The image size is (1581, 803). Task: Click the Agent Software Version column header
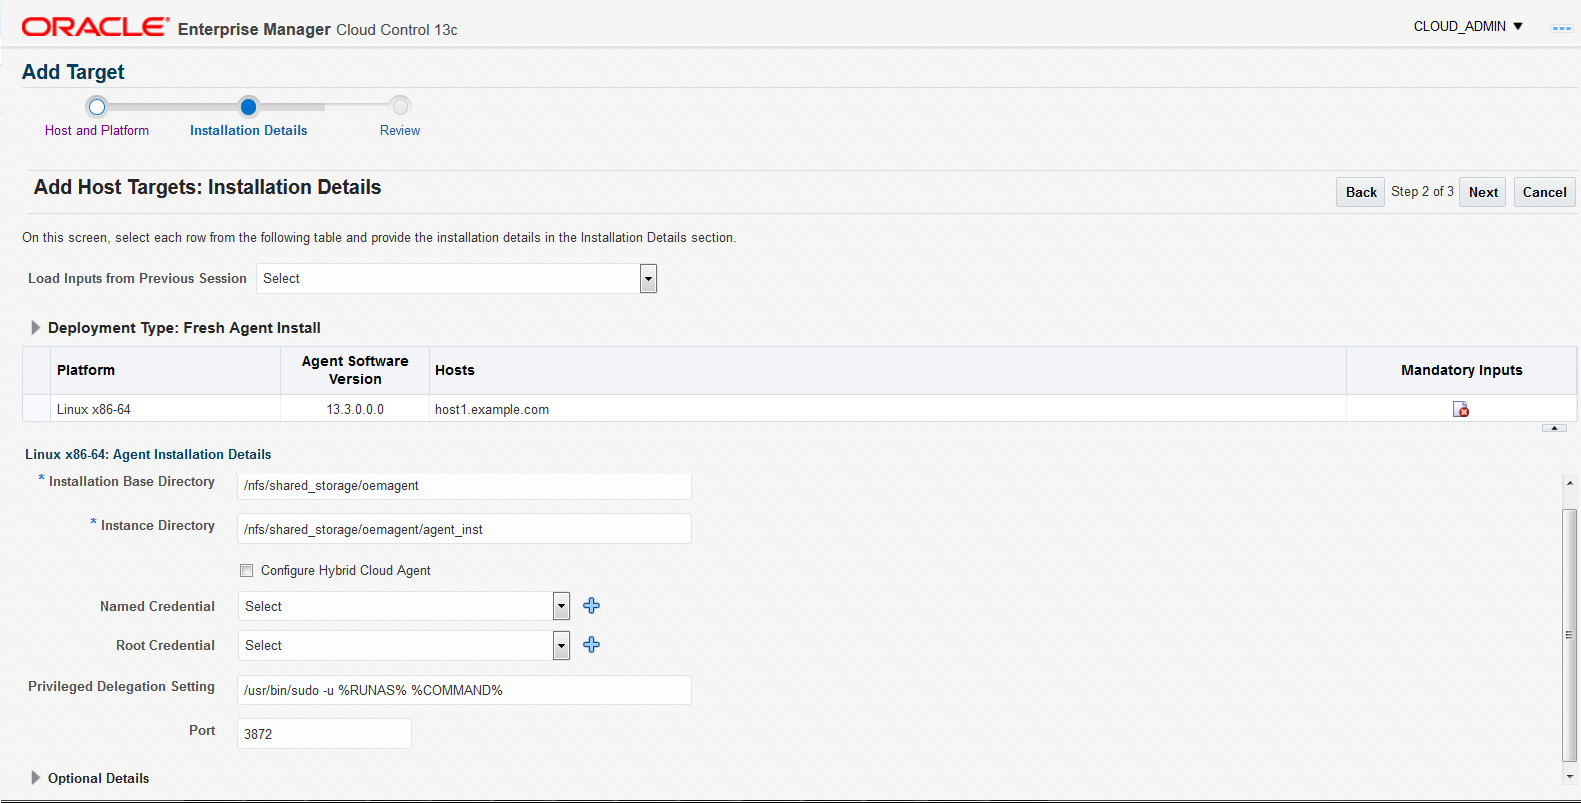point(355,370)
